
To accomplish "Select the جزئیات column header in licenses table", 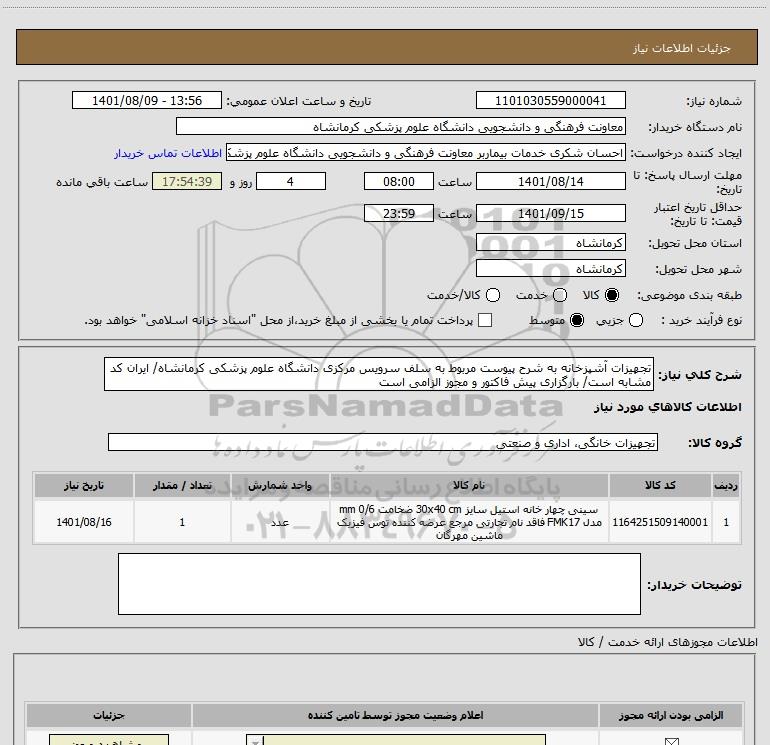I will [x=109, y=716].
